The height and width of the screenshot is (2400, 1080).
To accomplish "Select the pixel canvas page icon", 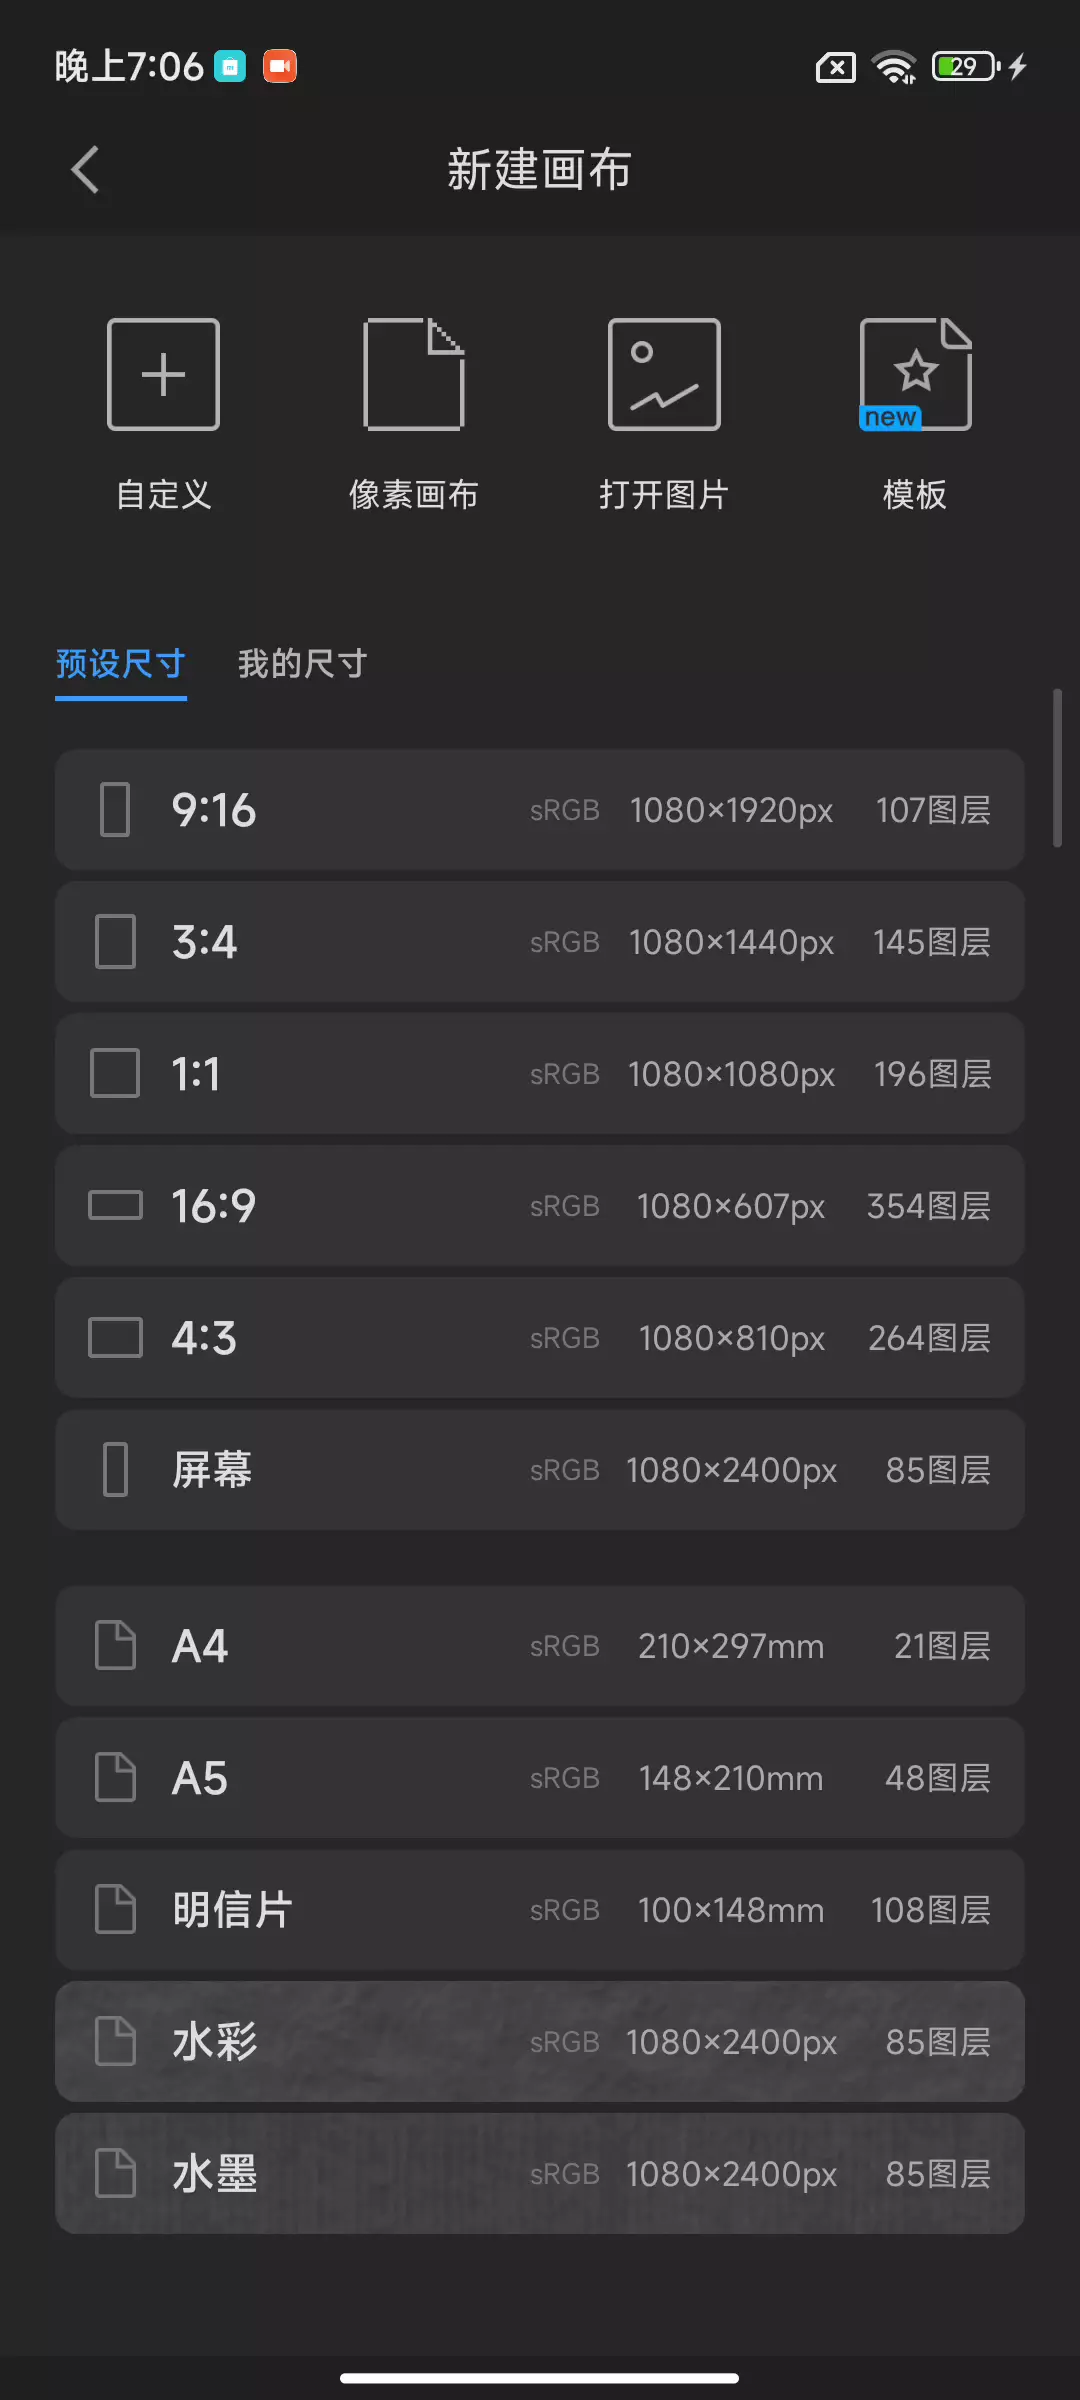I will [x=414, y=375].
